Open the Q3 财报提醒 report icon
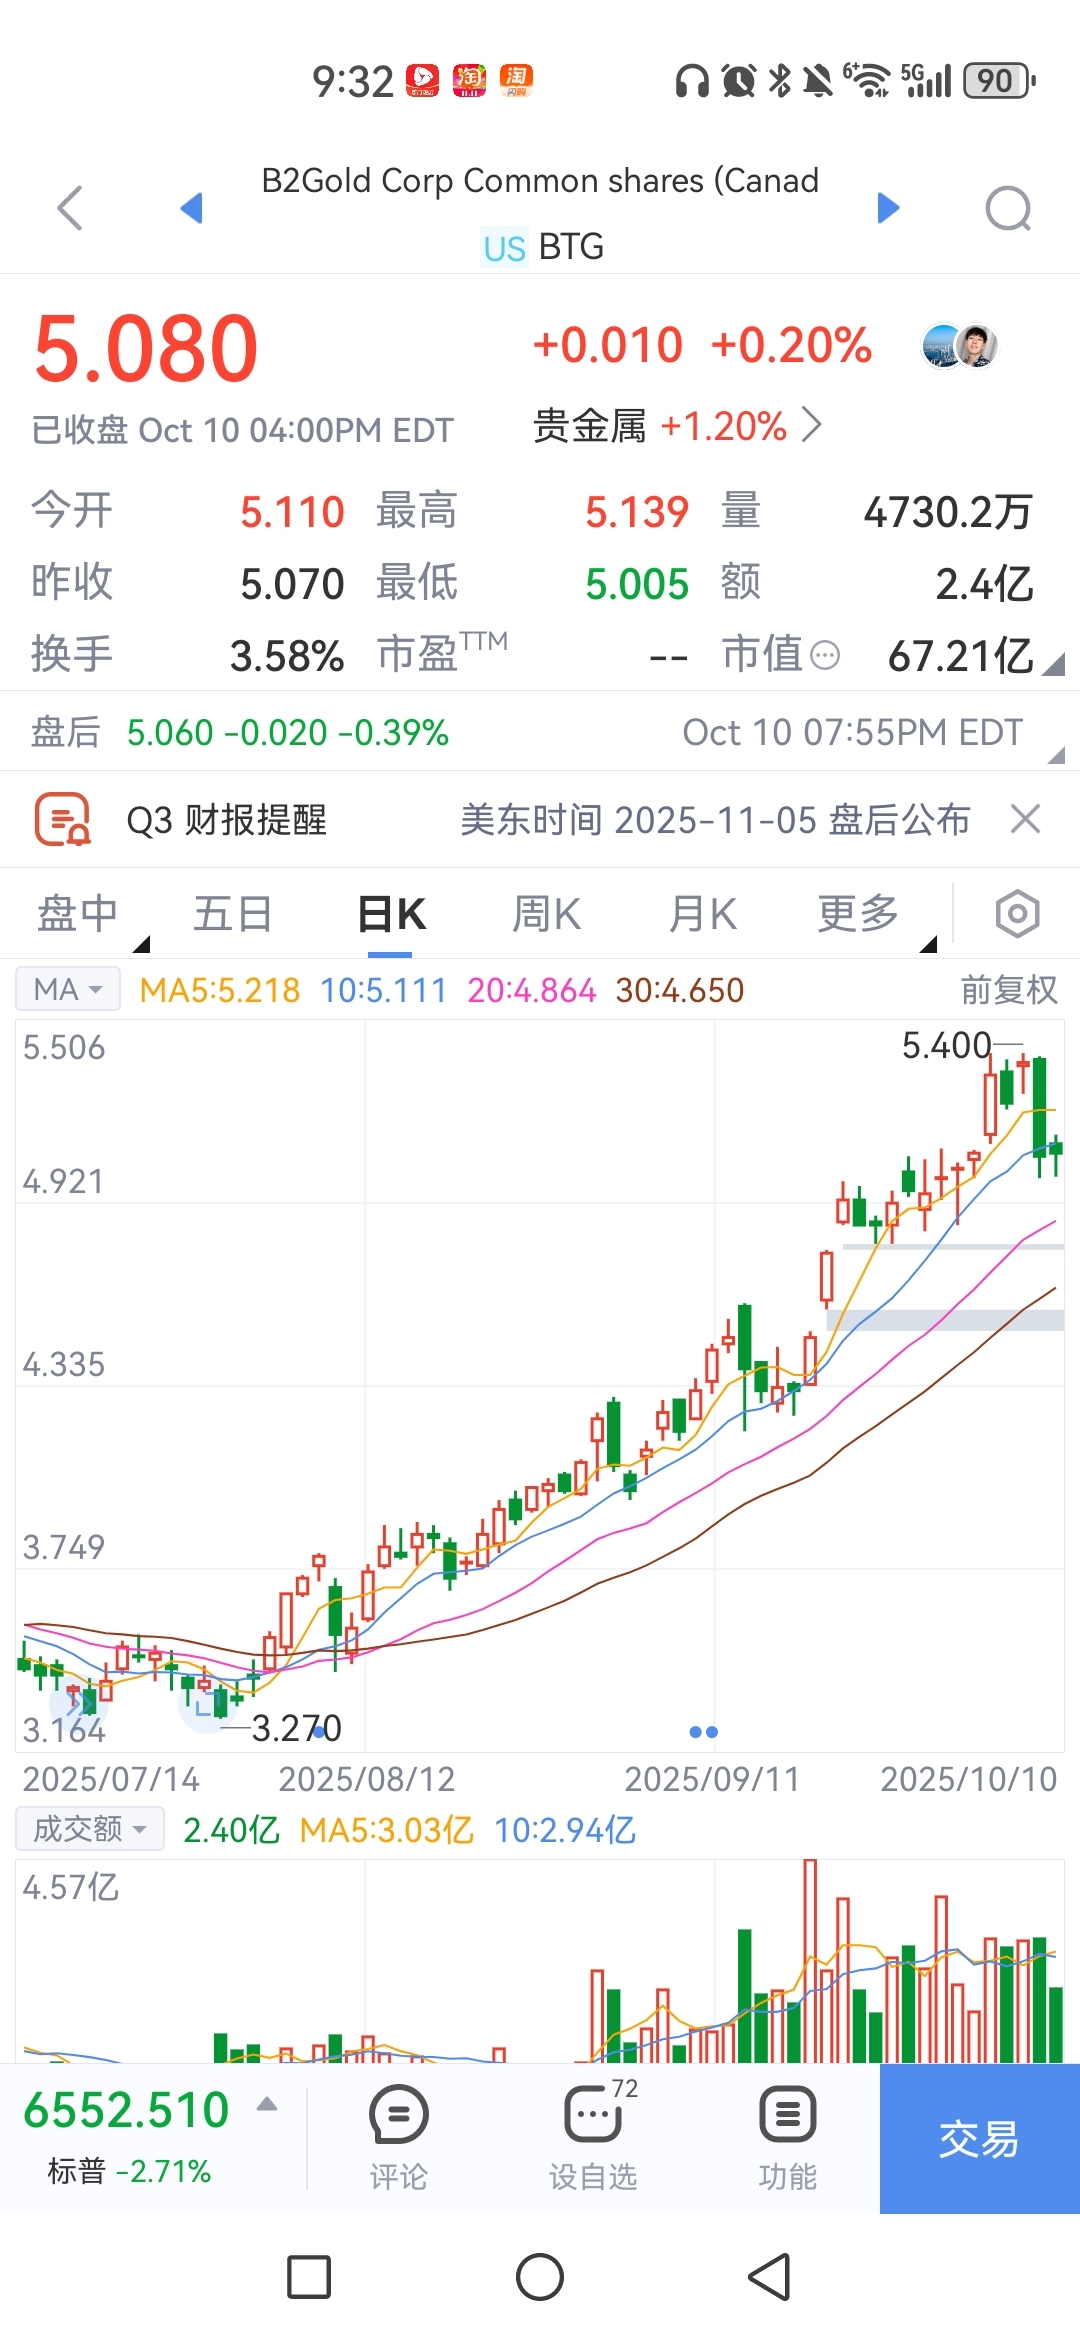Screen dimensions: 1080x2340 (63, 820)
